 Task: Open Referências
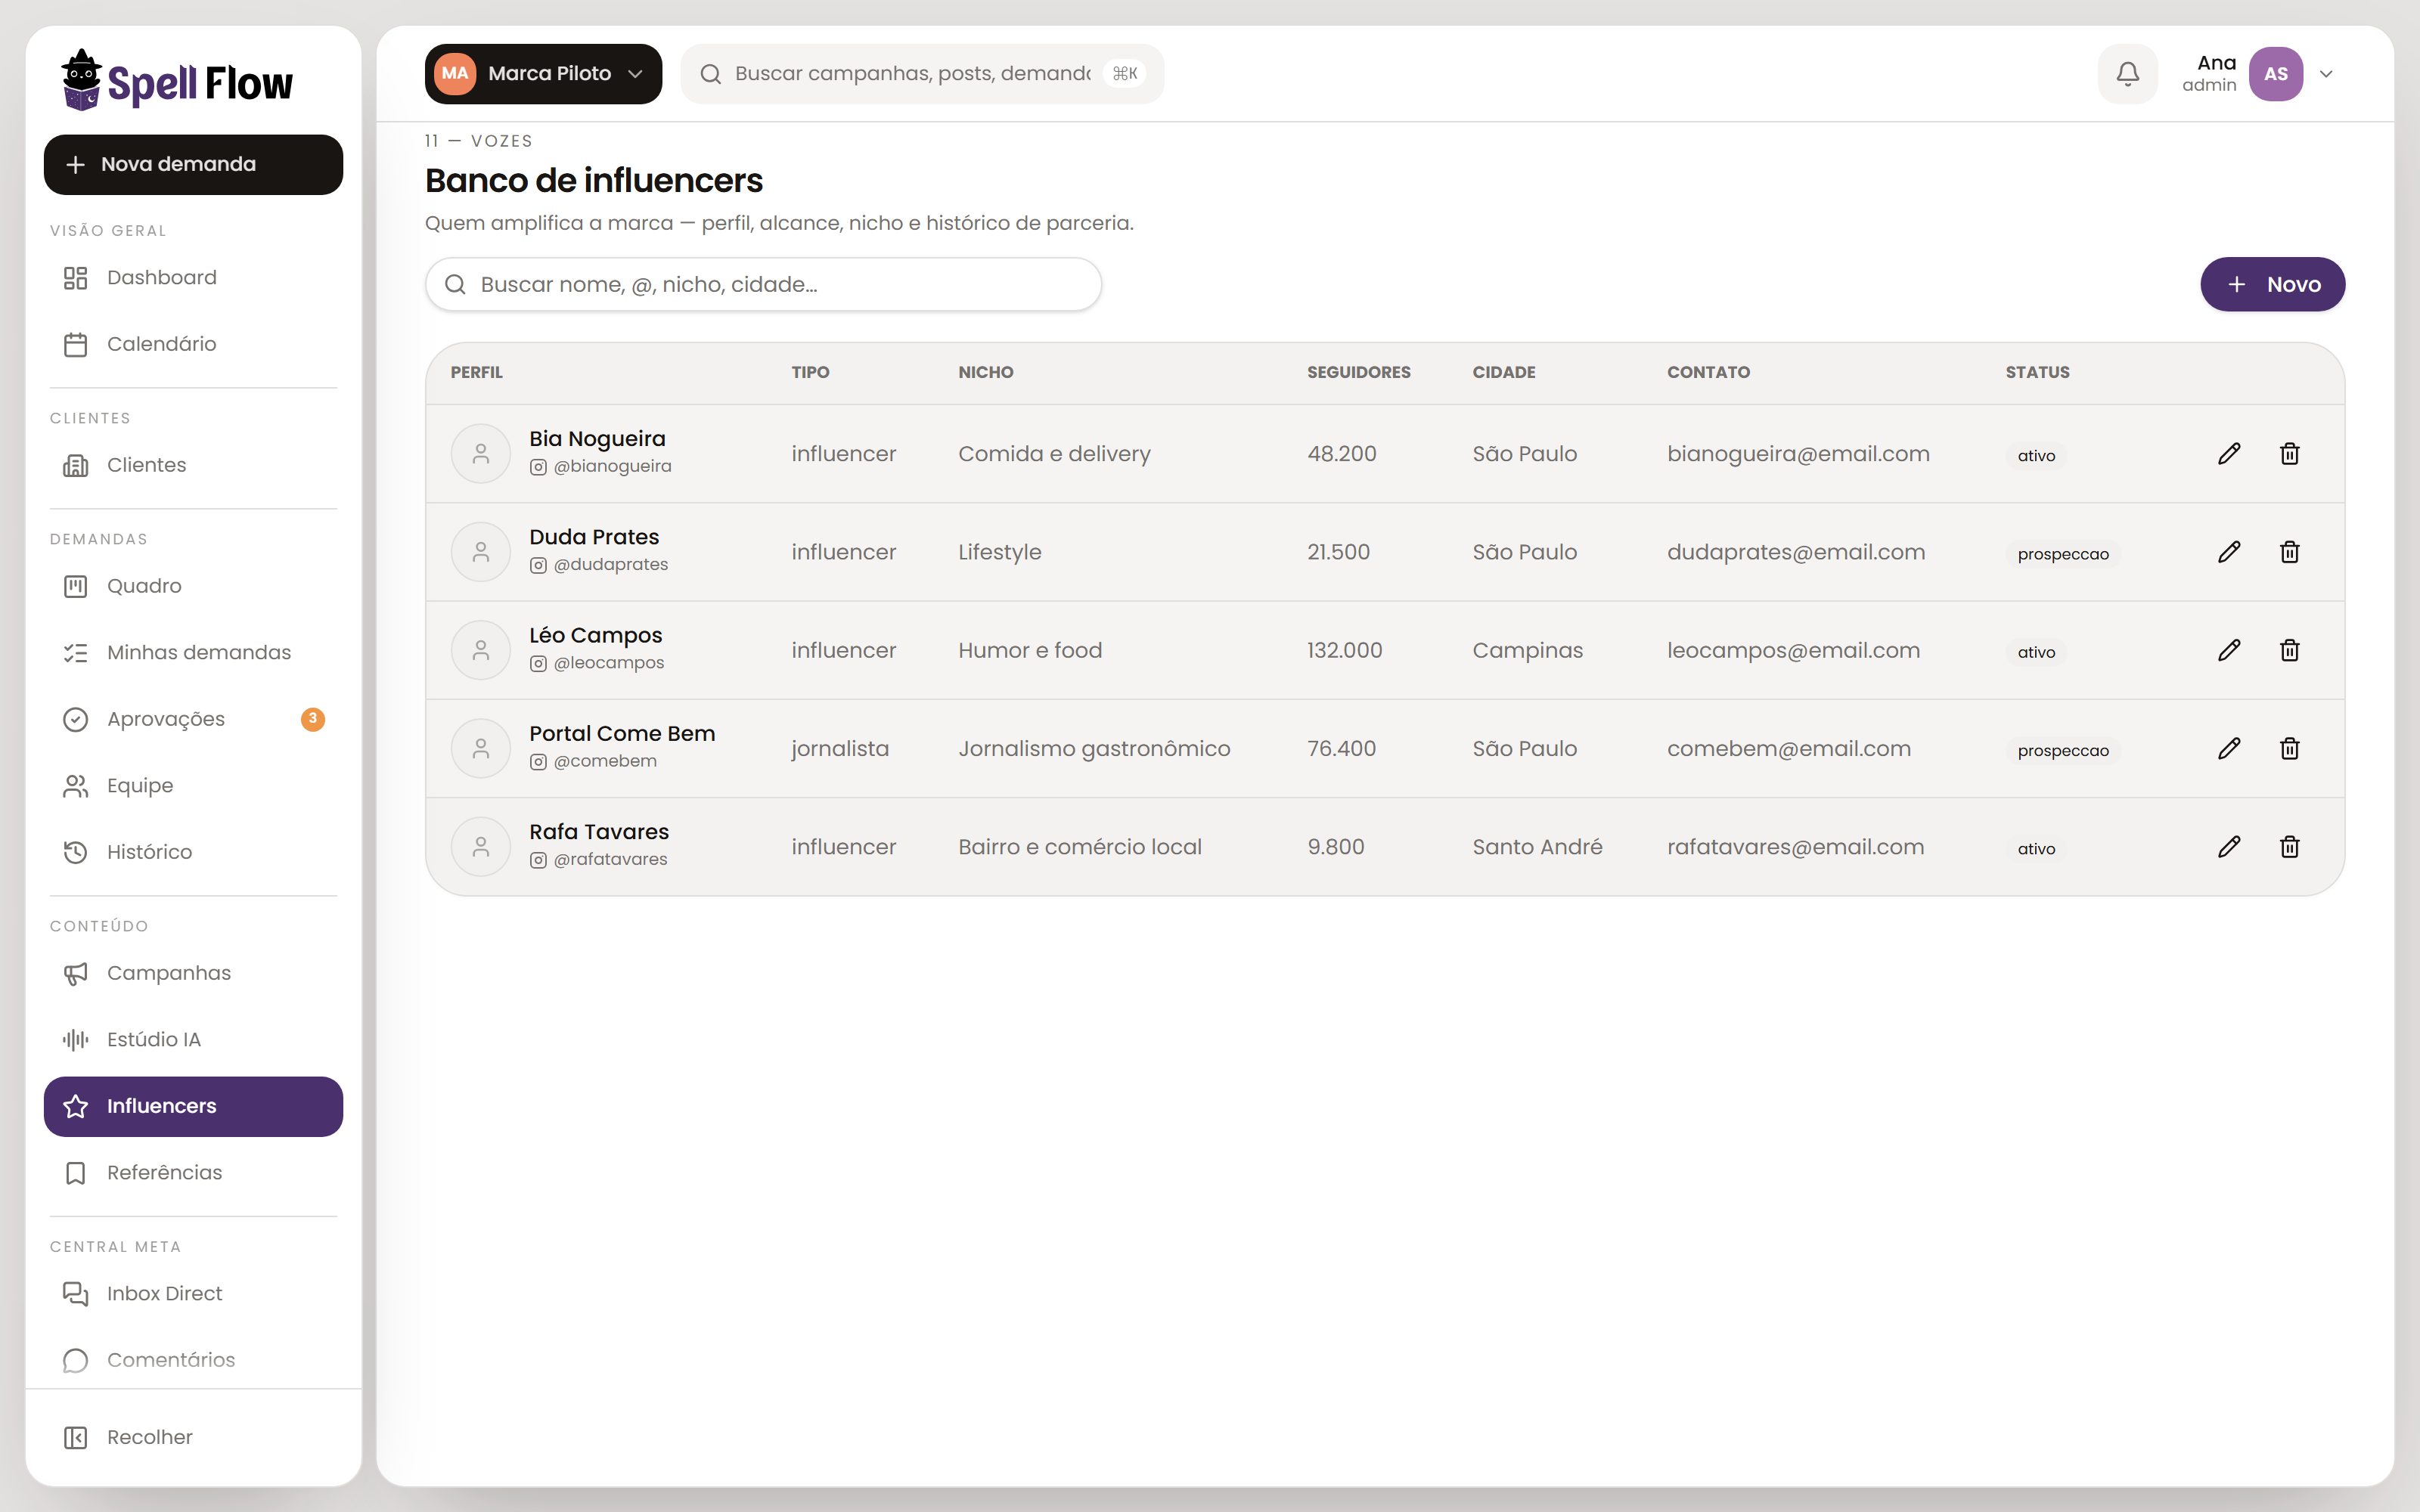pos(193,1173)
